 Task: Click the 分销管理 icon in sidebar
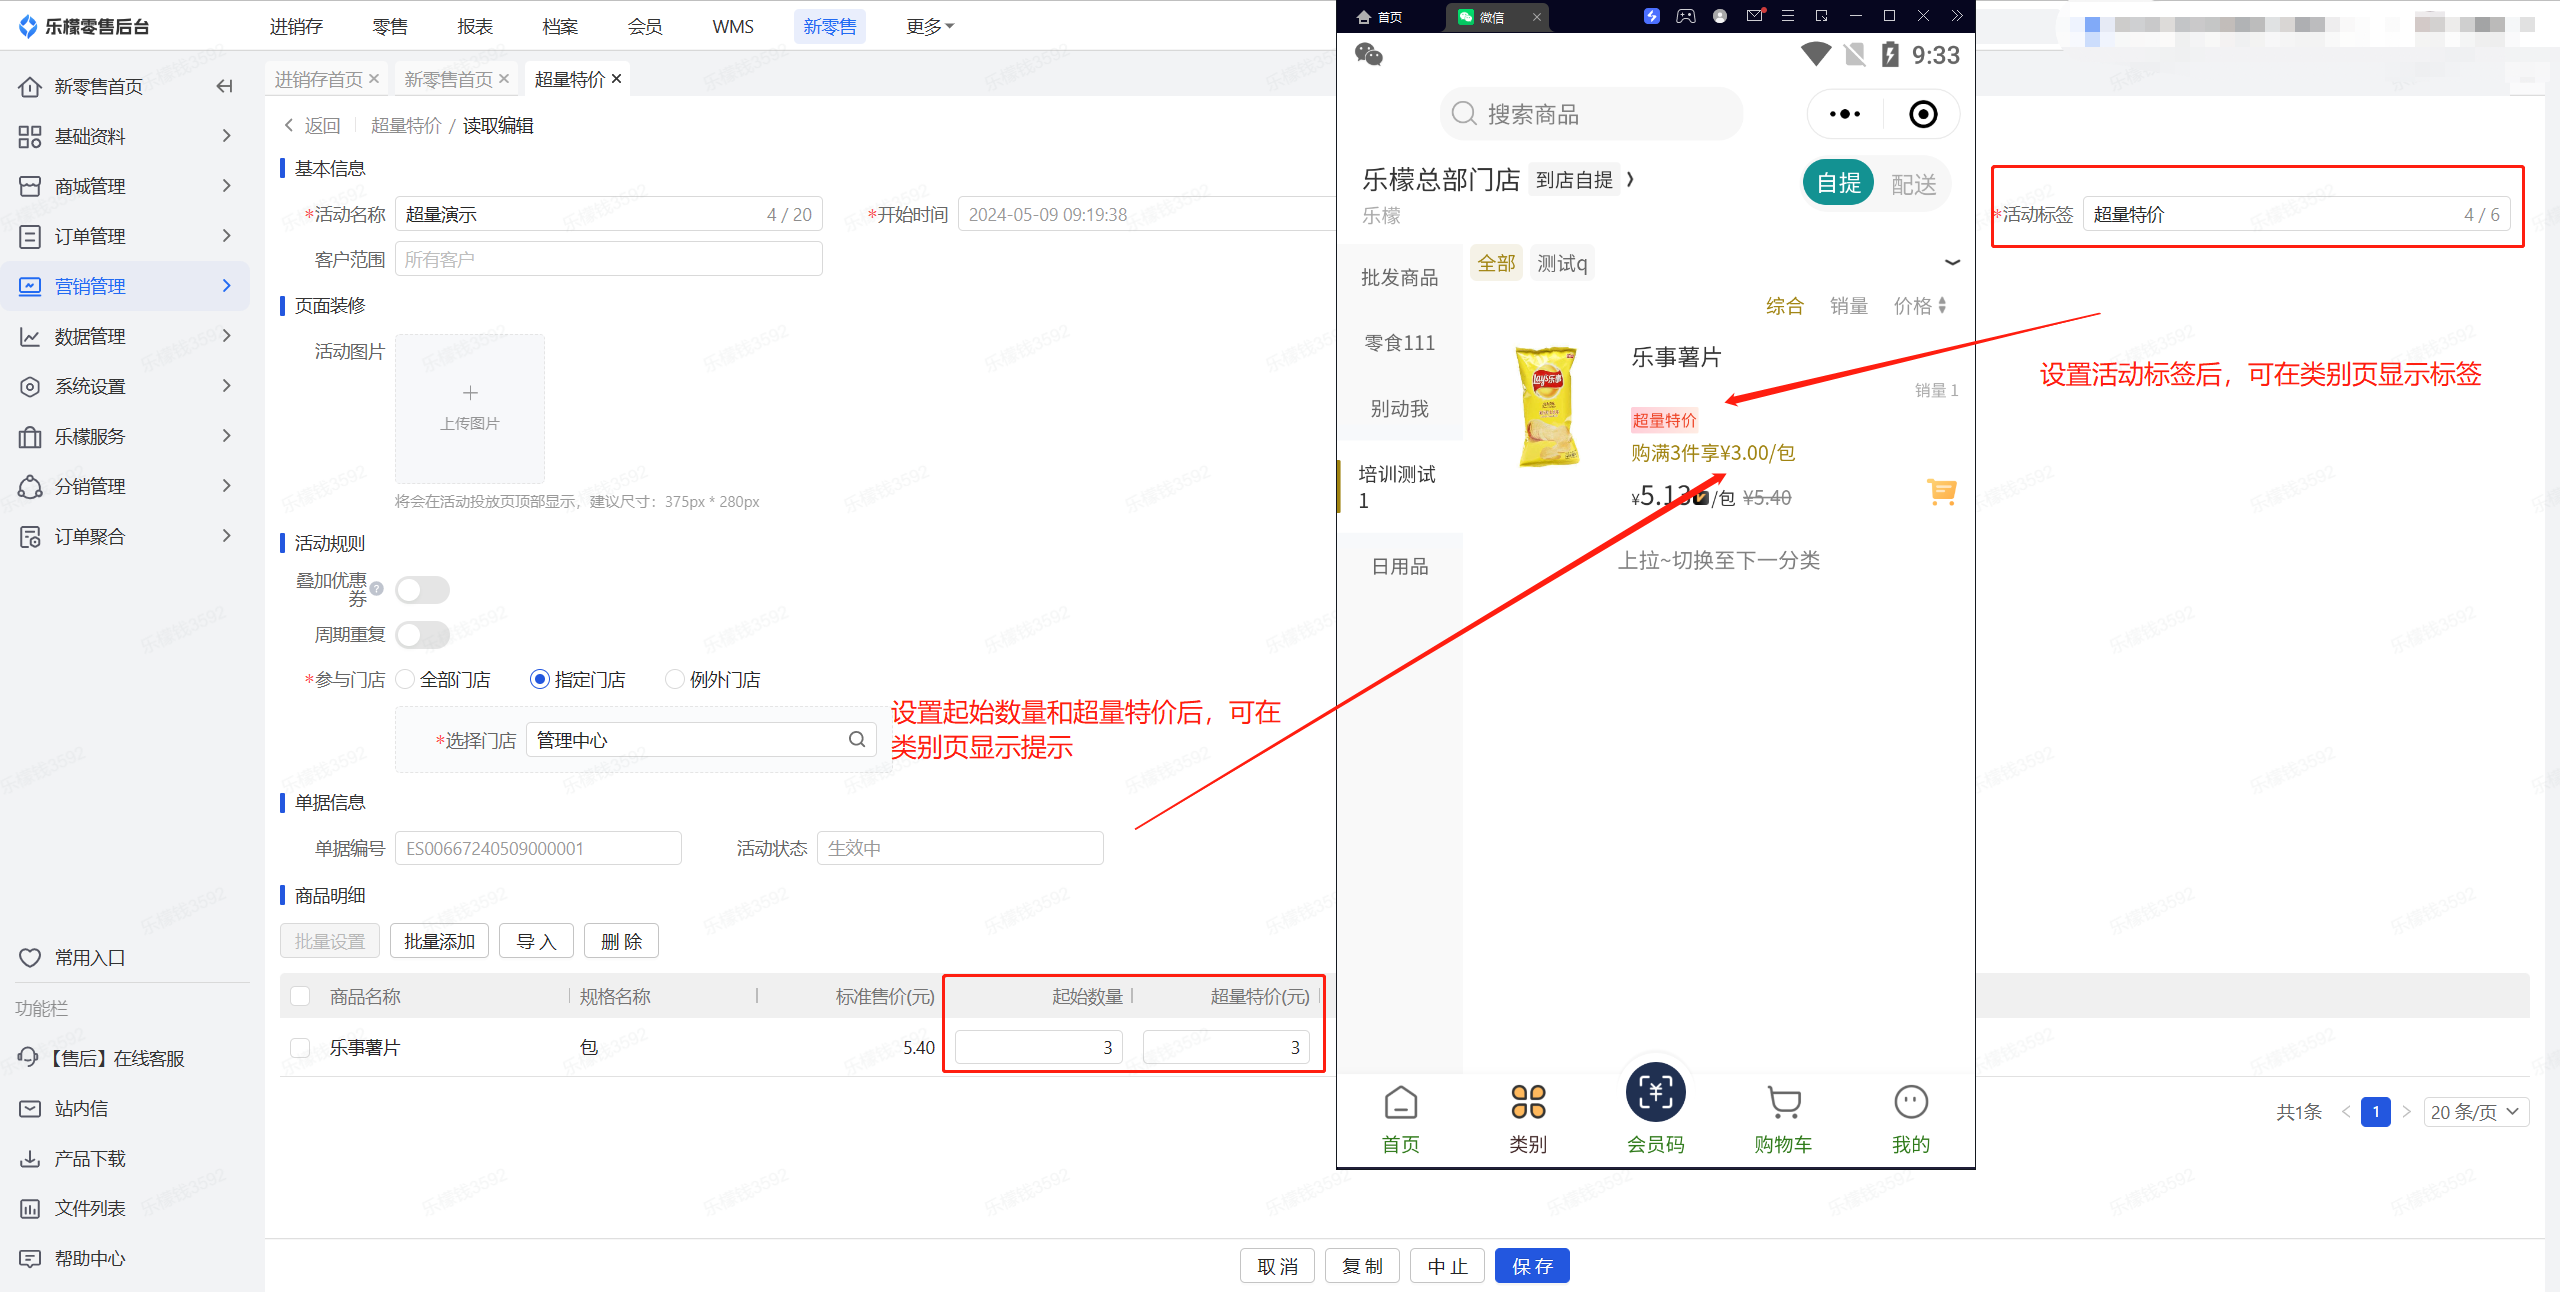[30, 486]
